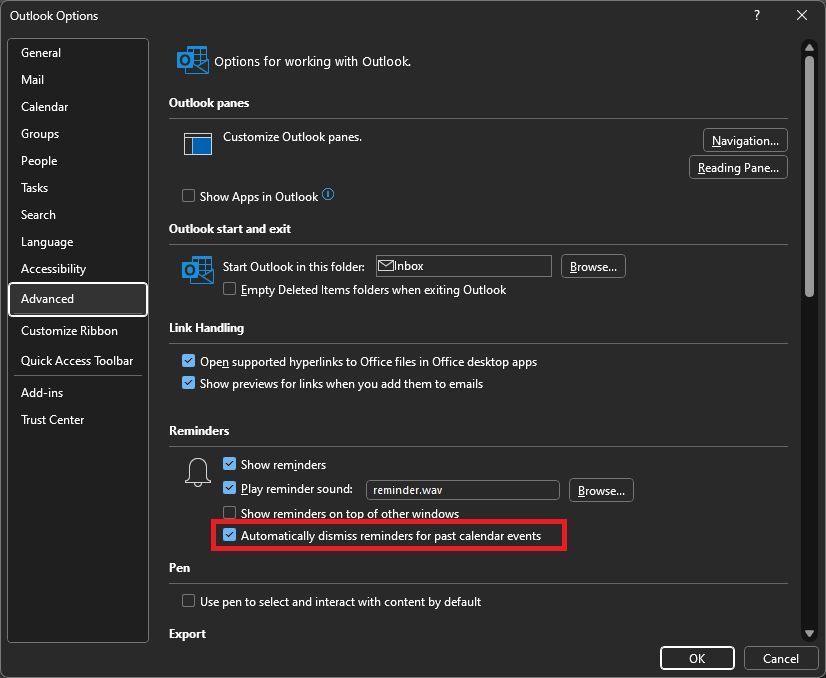Check Use pen to select and interact by default
Image resolution: width=826 pixels, height=678 pixels.
coord(188,601)
